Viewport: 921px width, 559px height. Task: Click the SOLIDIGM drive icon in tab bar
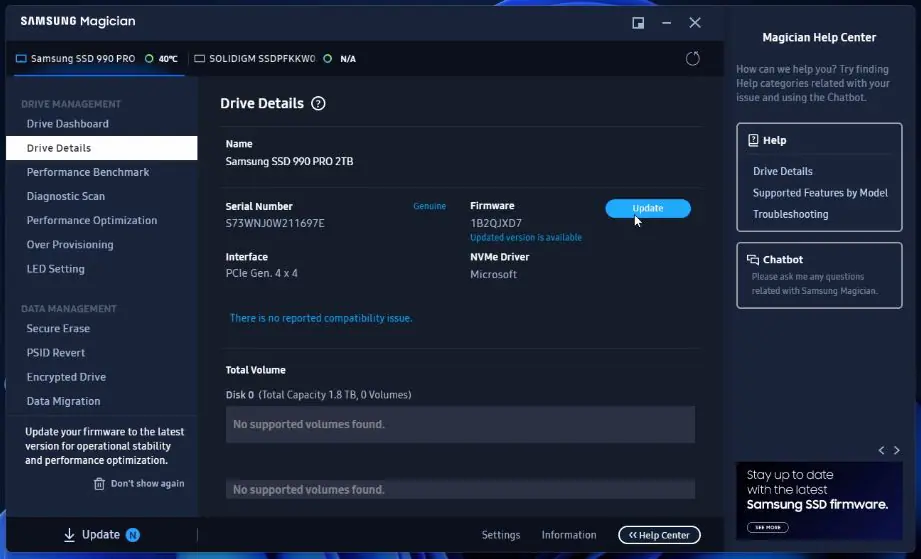[x=200, y=59]
